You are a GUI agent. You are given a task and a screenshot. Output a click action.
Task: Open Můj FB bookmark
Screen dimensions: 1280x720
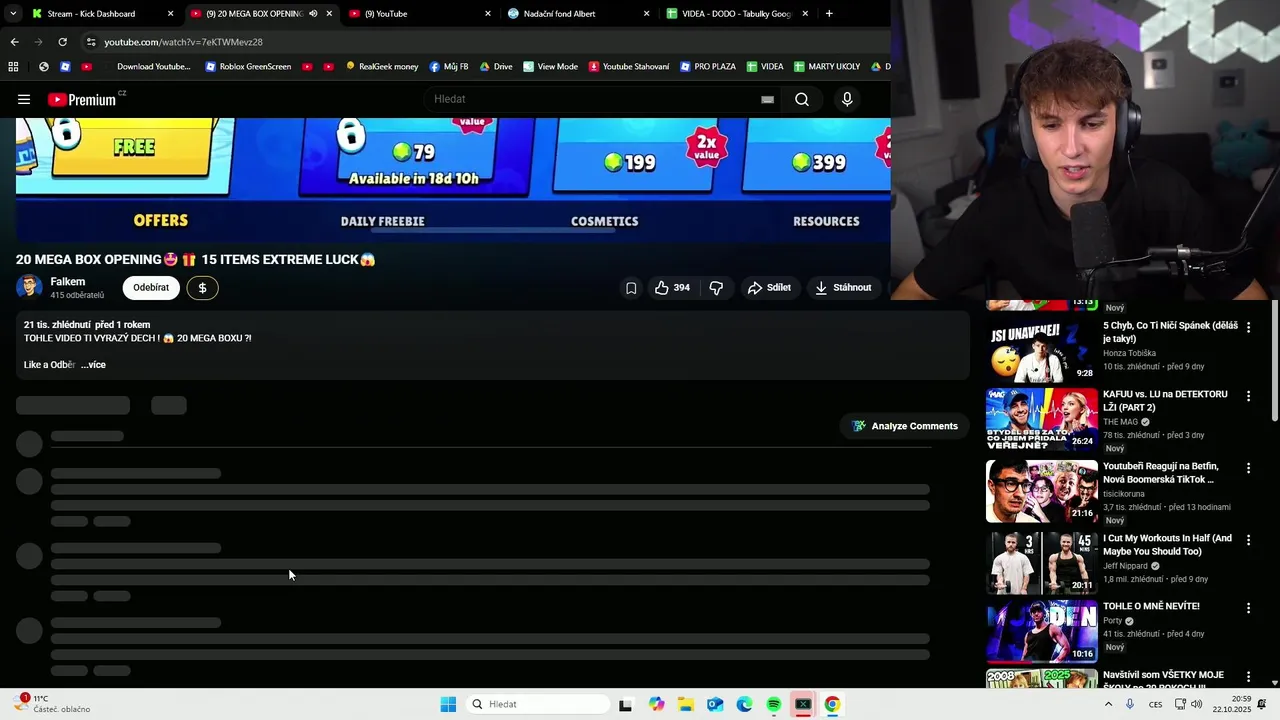point(449,67)
